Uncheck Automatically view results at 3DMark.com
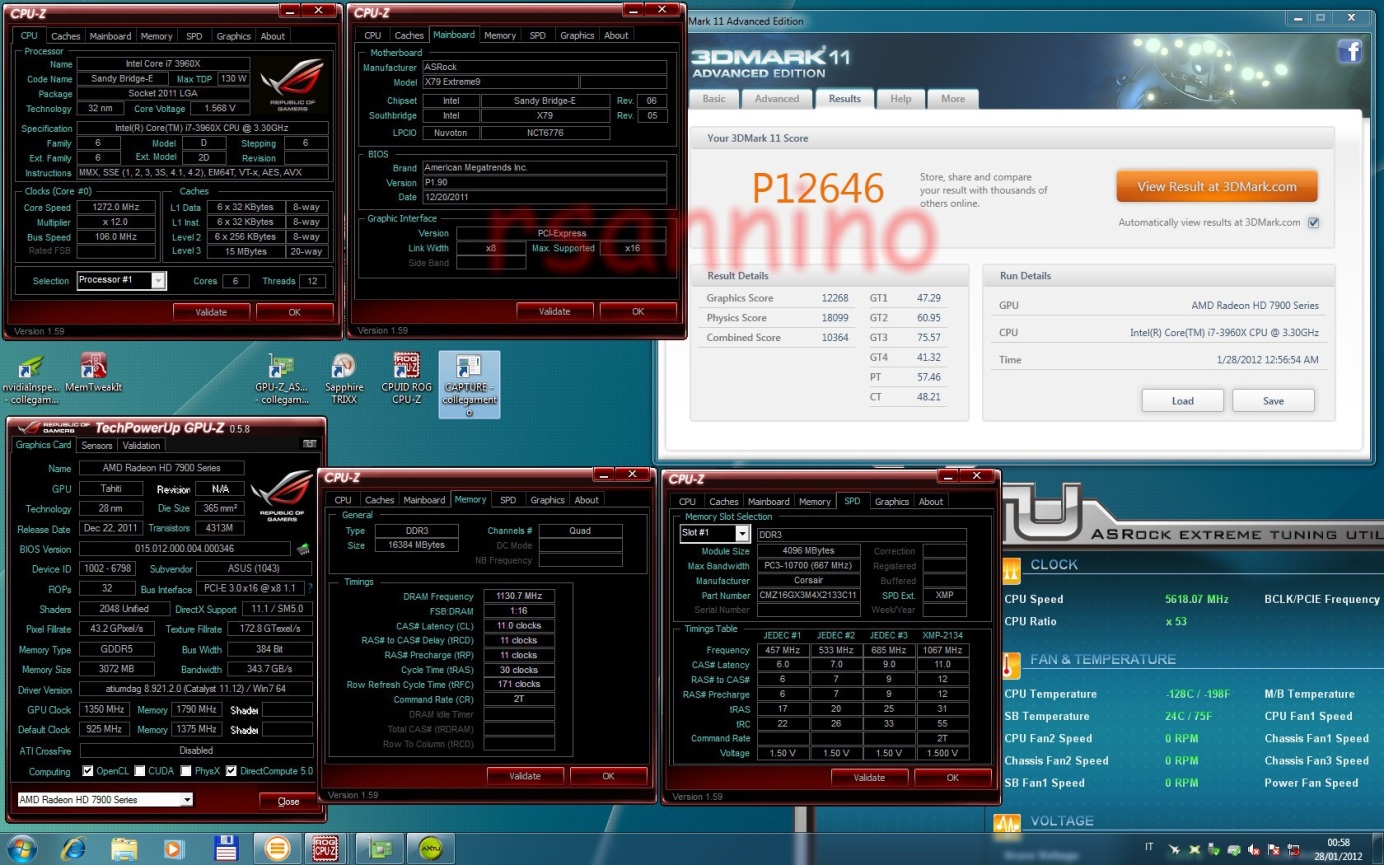The image size is (1384, 865). (x=1314, y=223)
